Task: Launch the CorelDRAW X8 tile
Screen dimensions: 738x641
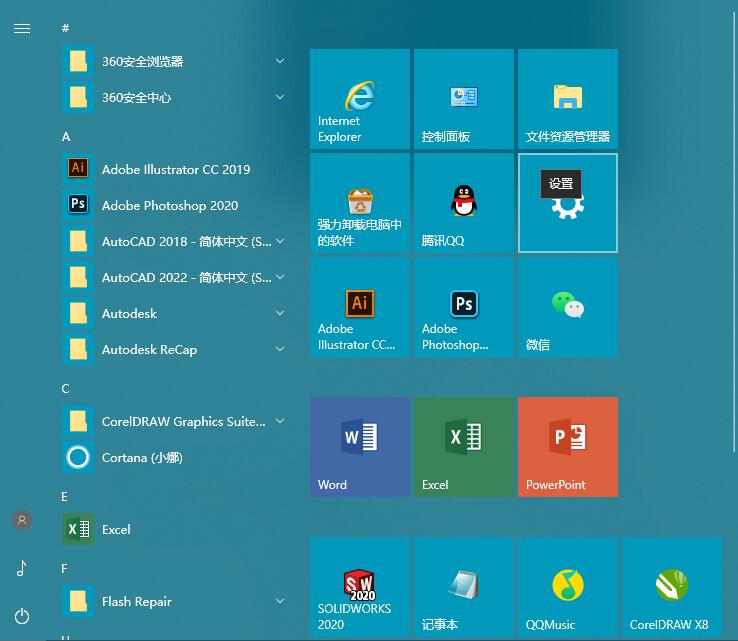Action: pos(672,587)
